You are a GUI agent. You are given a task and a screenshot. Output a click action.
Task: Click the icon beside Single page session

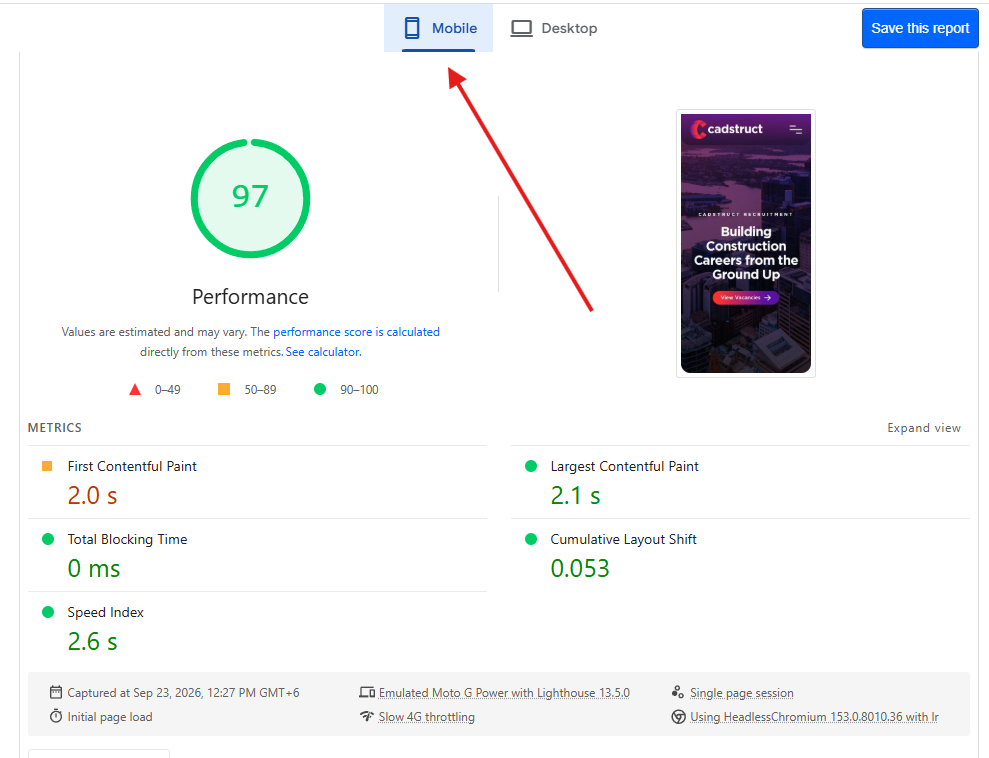[677, 692]
